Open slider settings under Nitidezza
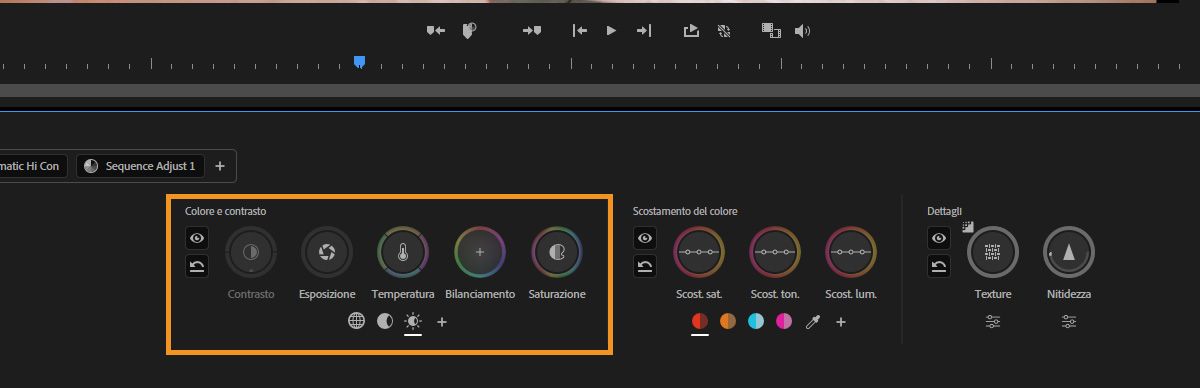Viewport: 1200px width, 388px height. [1069, 321]
